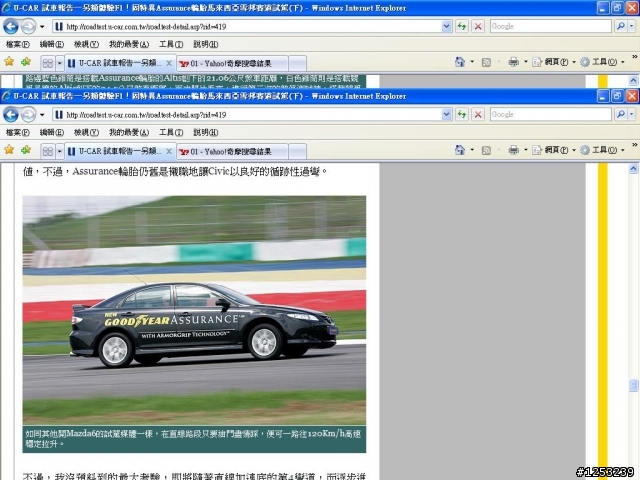Stop page loading in front IE window

(x=478, y=115)
